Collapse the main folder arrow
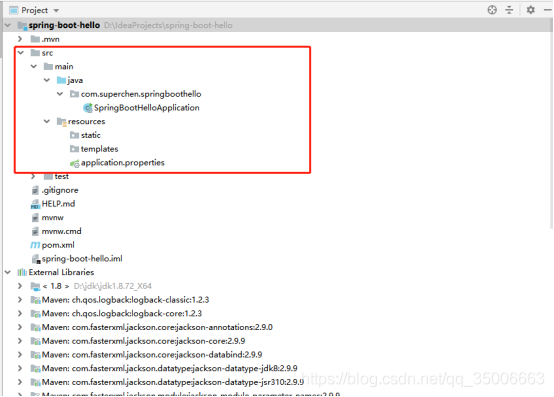The image size is (554, 397). click(34, 66)
